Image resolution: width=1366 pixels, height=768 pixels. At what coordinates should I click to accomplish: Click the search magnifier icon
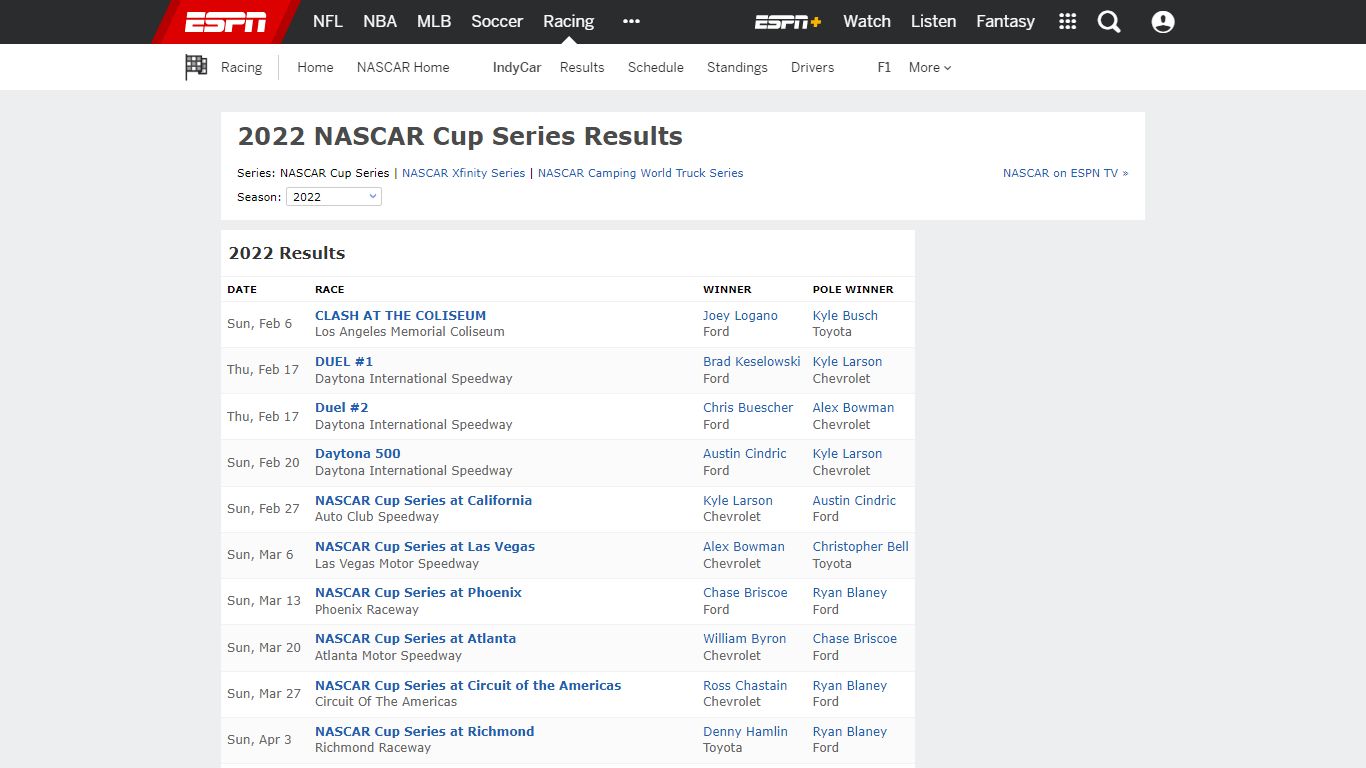[1109, 22]
